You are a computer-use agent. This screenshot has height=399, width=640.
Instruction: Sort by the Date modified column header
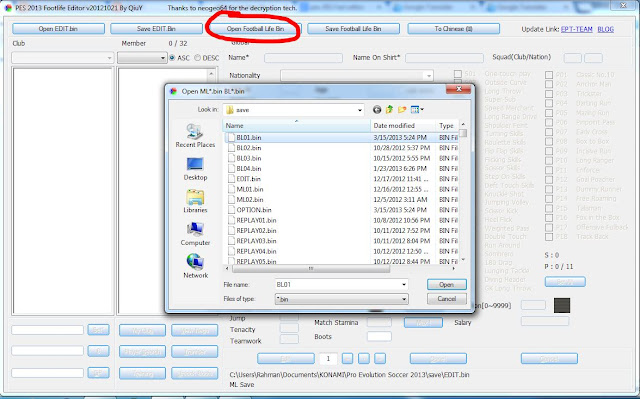403,126
